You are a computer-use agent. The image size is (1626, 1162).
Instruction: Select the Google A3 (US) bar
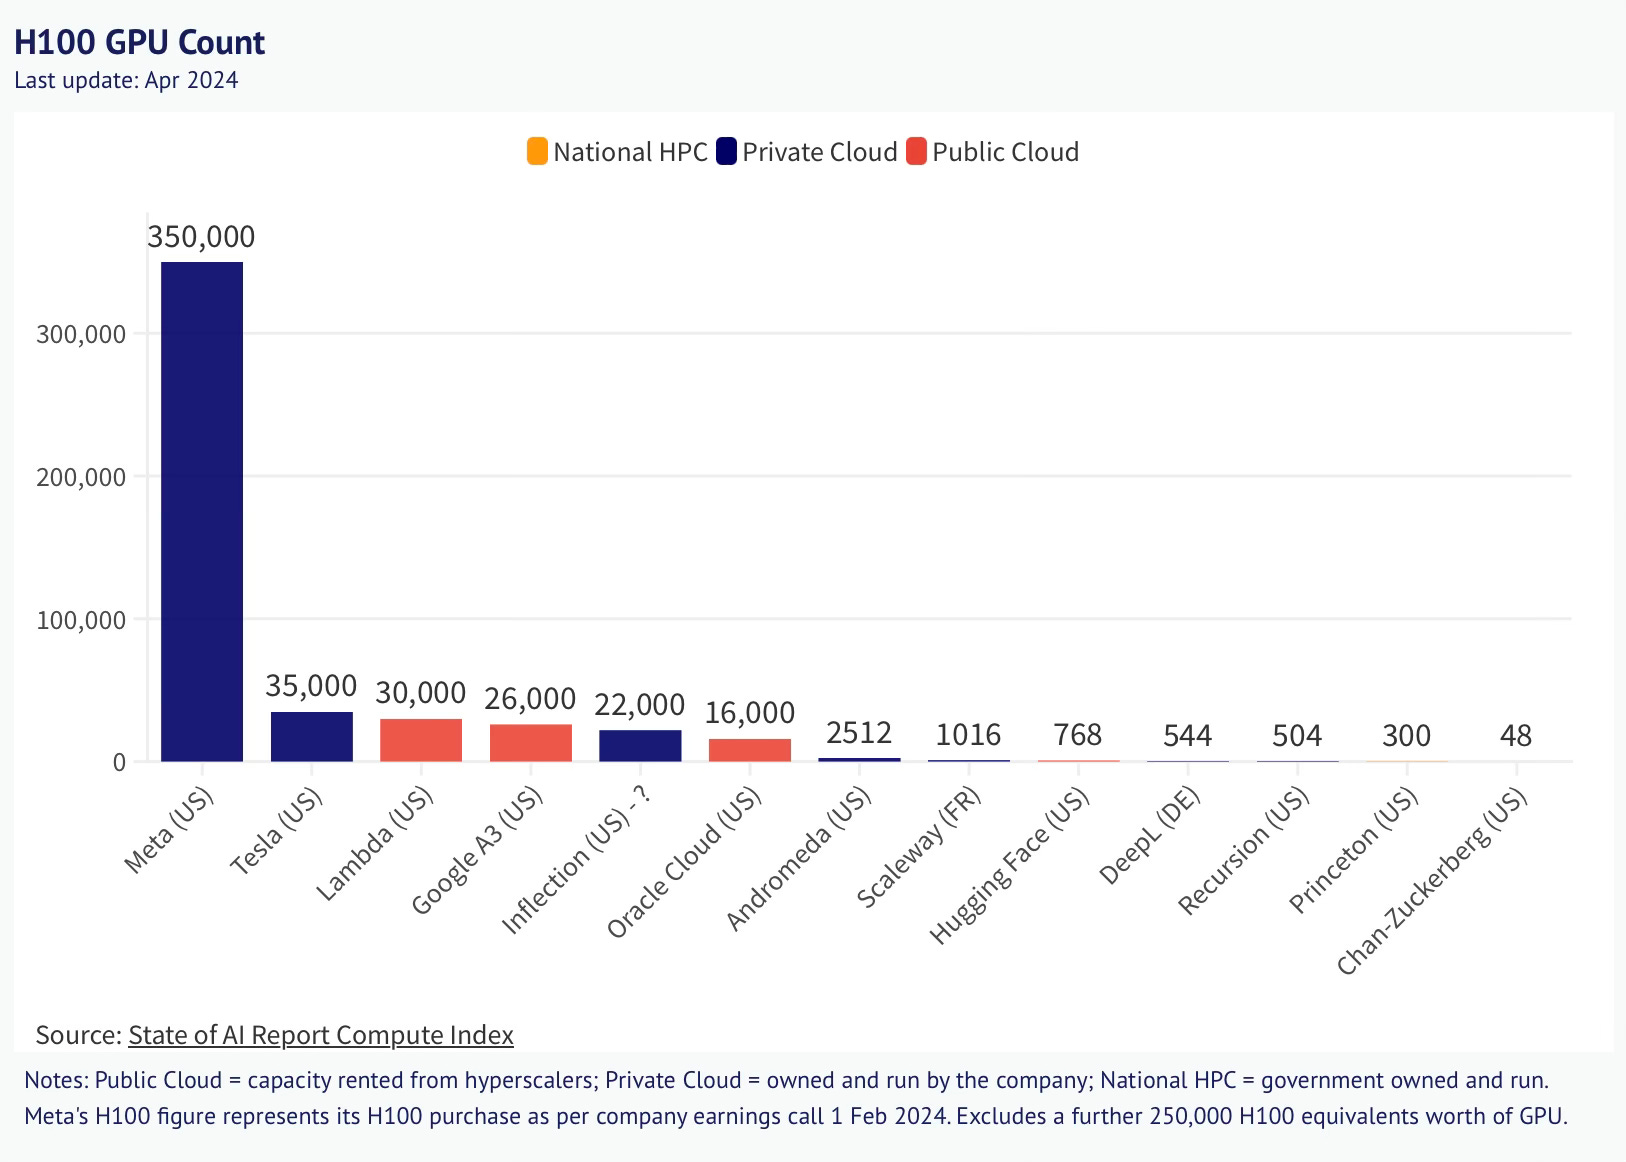(531, 743)
